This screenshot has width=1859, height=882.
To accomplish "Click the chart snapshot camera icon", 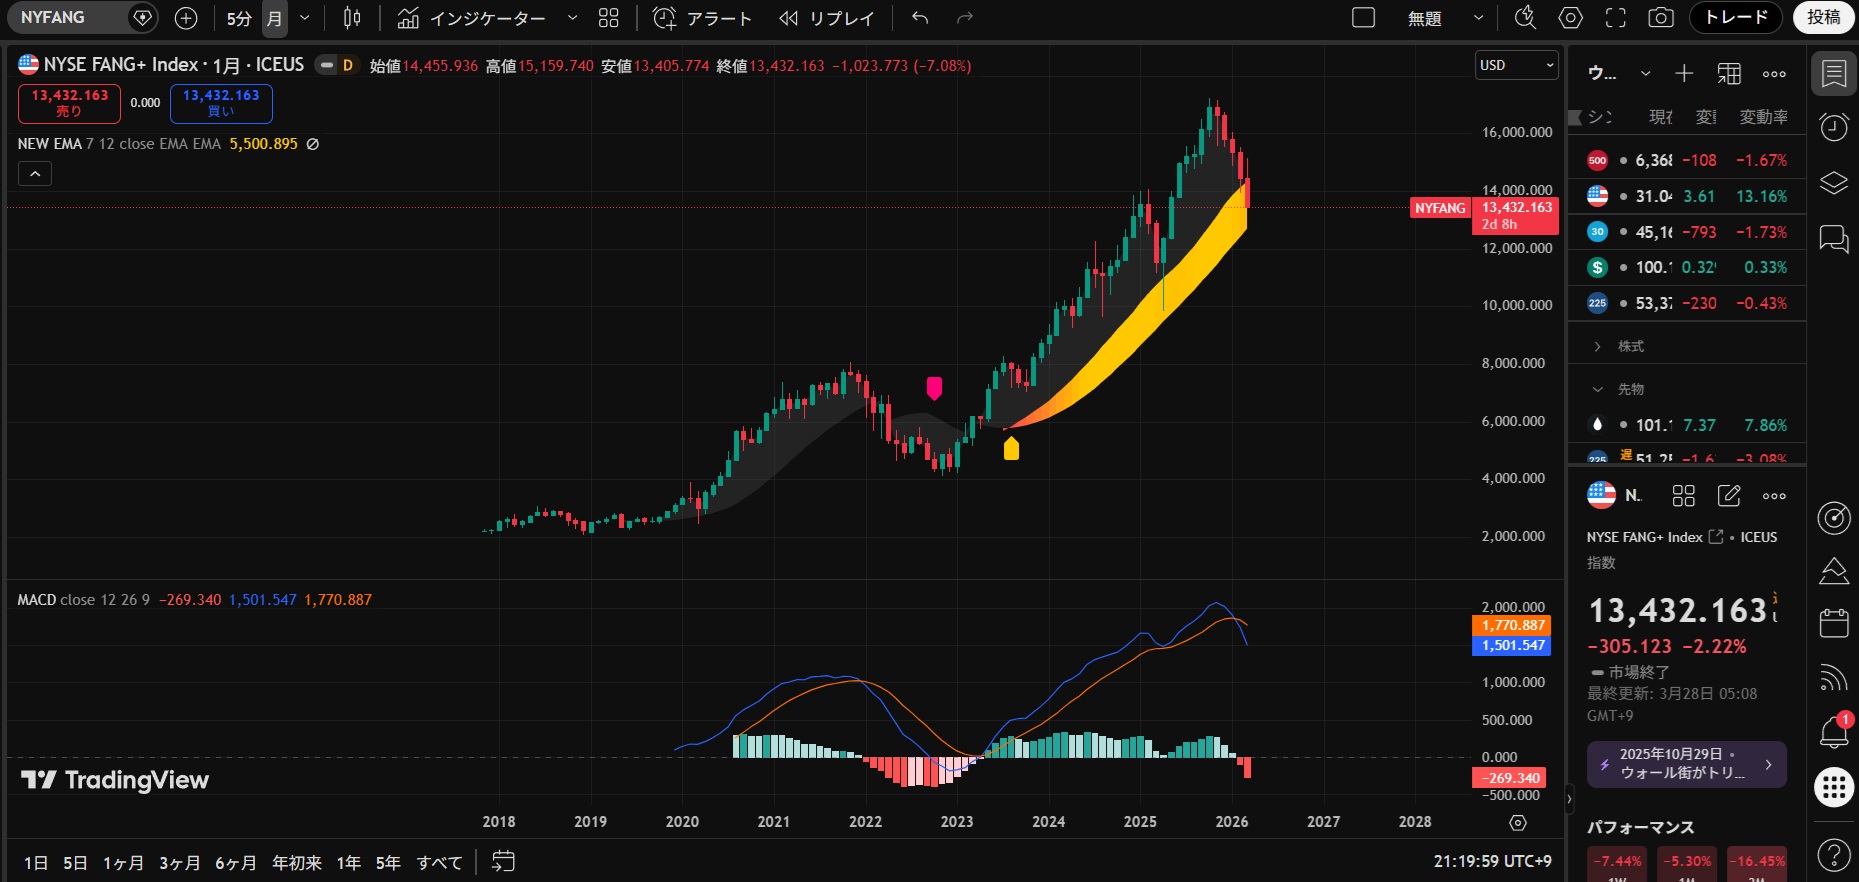I will (x=1661, y=18).
